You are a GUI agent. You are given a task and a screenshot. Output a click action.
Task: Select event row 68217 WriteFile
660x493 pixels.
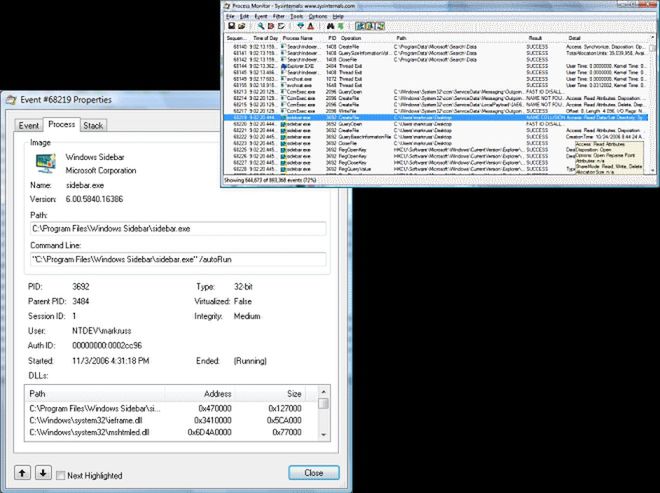[x=436, y=111]
